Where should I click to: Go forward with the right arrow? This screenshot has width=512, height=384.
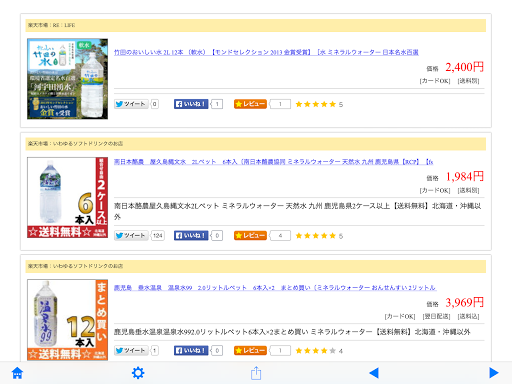[x=494, y=373]
